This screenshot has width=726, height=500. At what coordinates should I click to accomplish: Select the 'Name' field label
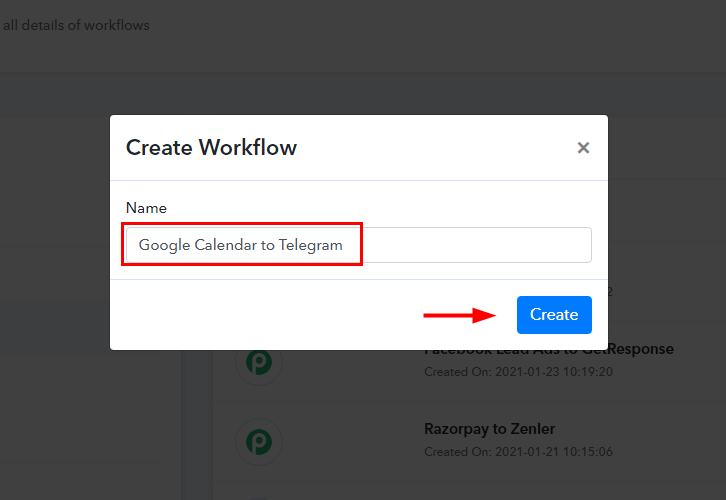146,208
